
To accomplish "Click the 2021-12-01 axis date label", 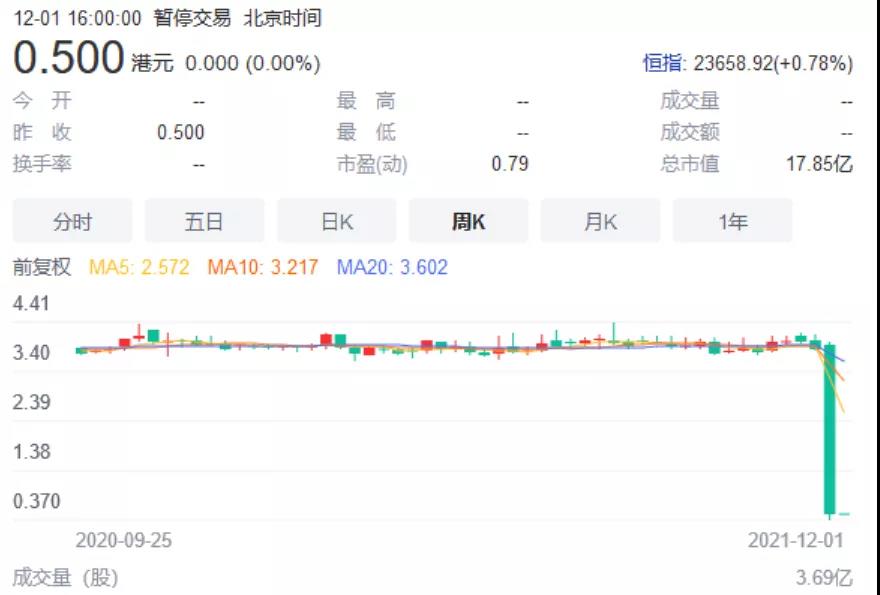I will pyautogui.click(x=795, y=540).
